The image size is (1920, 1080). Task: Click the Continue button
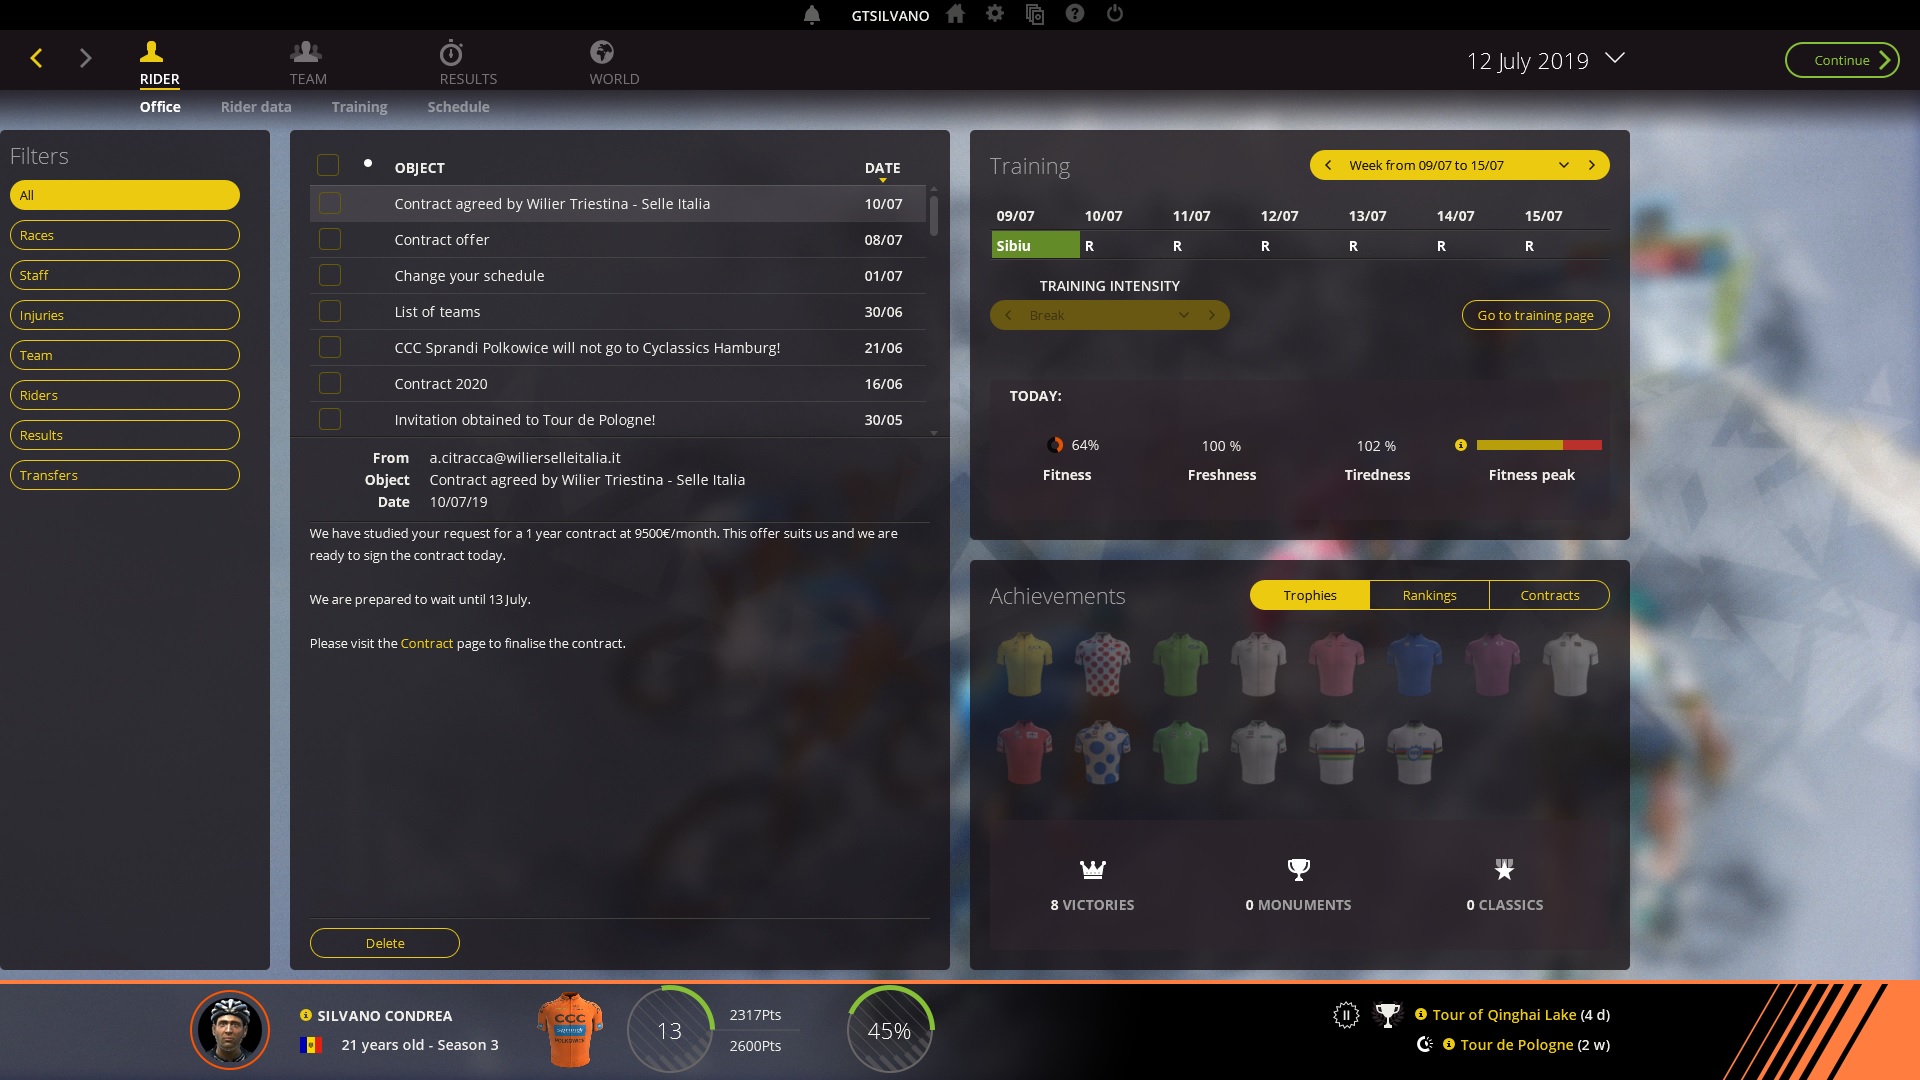[x=1842, y=61]
